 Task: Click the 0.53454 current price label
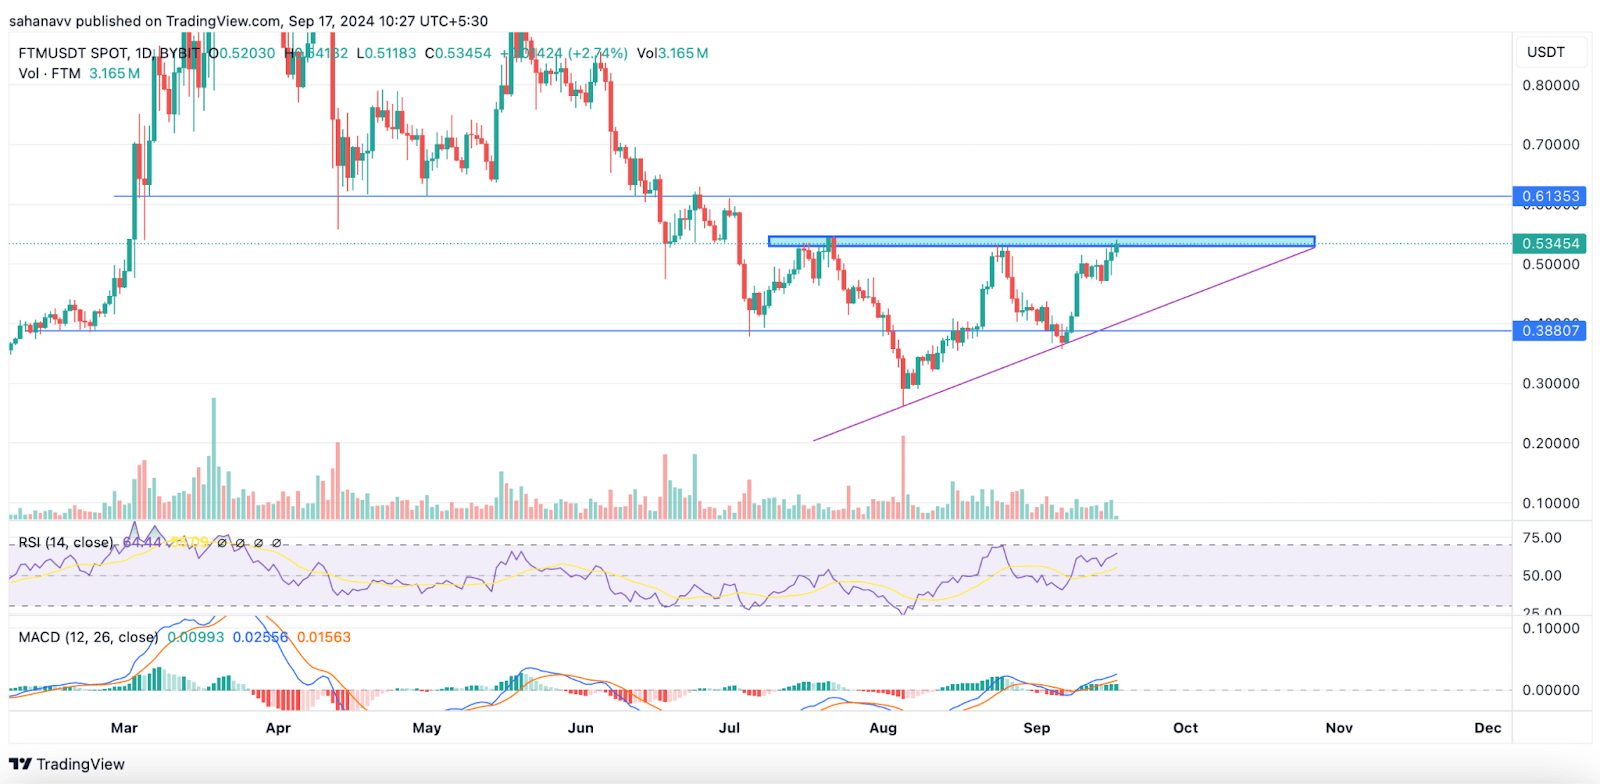(1550, 243)
